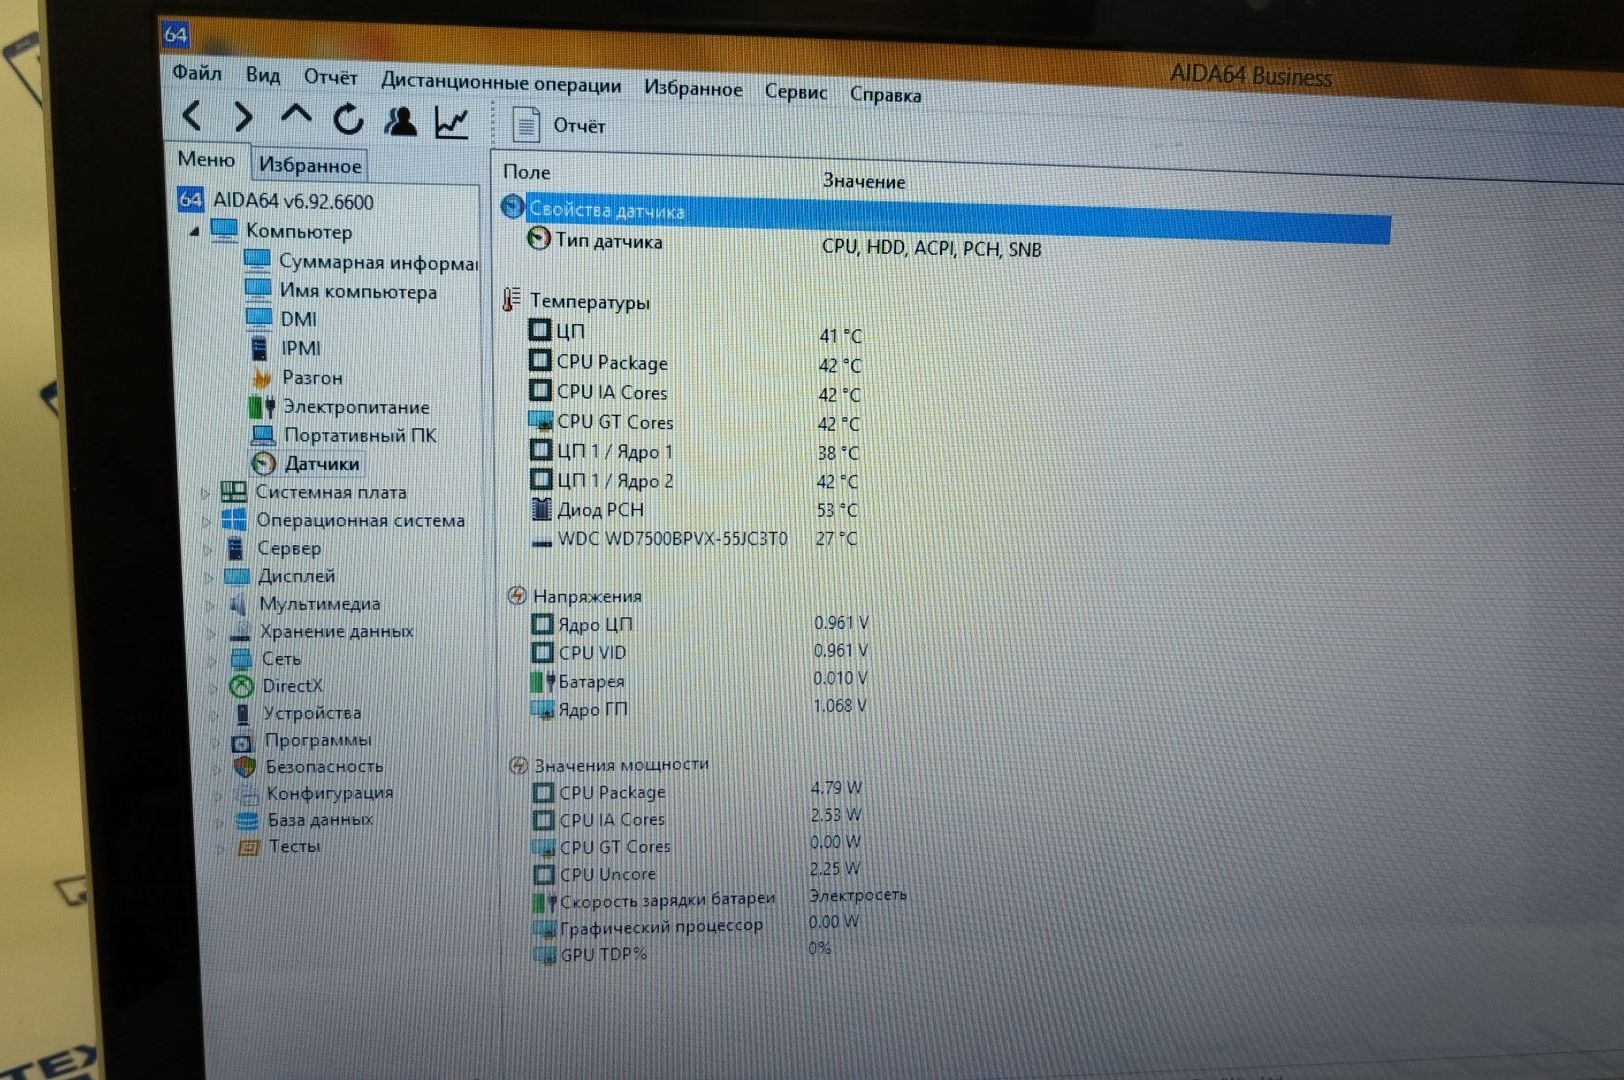This screenshot has width=1624, height=1080.
Task: Click the Refresh toolbar icon
Action: (348, 120)
